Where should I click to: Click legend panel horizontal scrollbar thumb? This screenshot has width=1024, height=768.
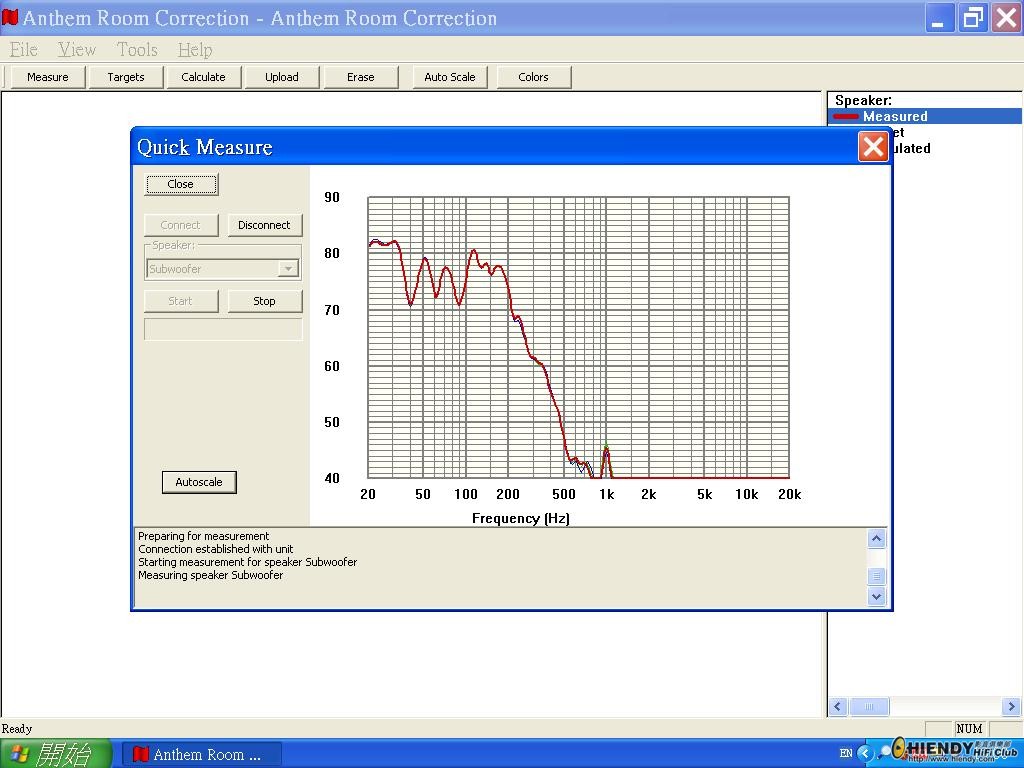click(x=869, y=707)
